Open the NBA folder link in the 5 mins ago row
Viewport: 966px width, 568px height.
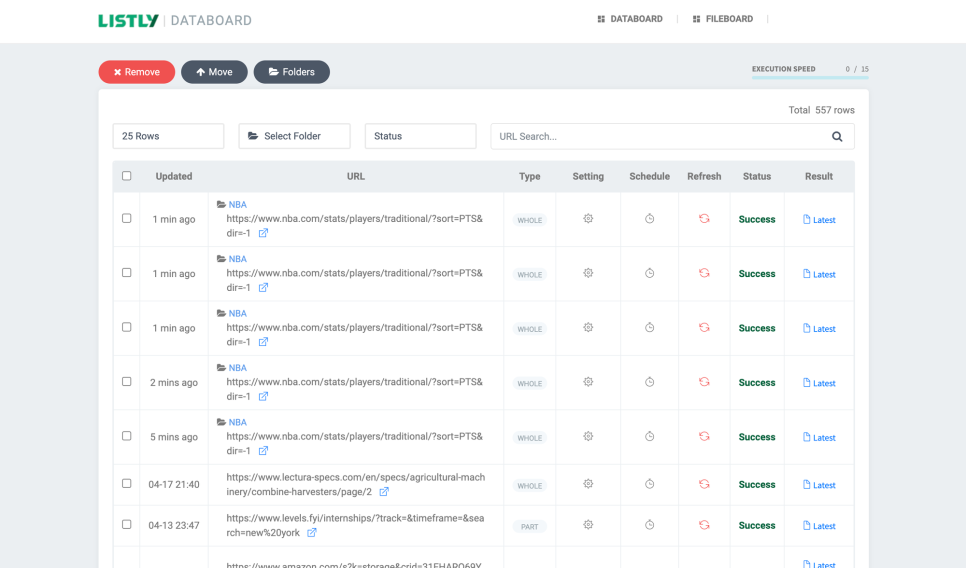[x=237, y=422]
